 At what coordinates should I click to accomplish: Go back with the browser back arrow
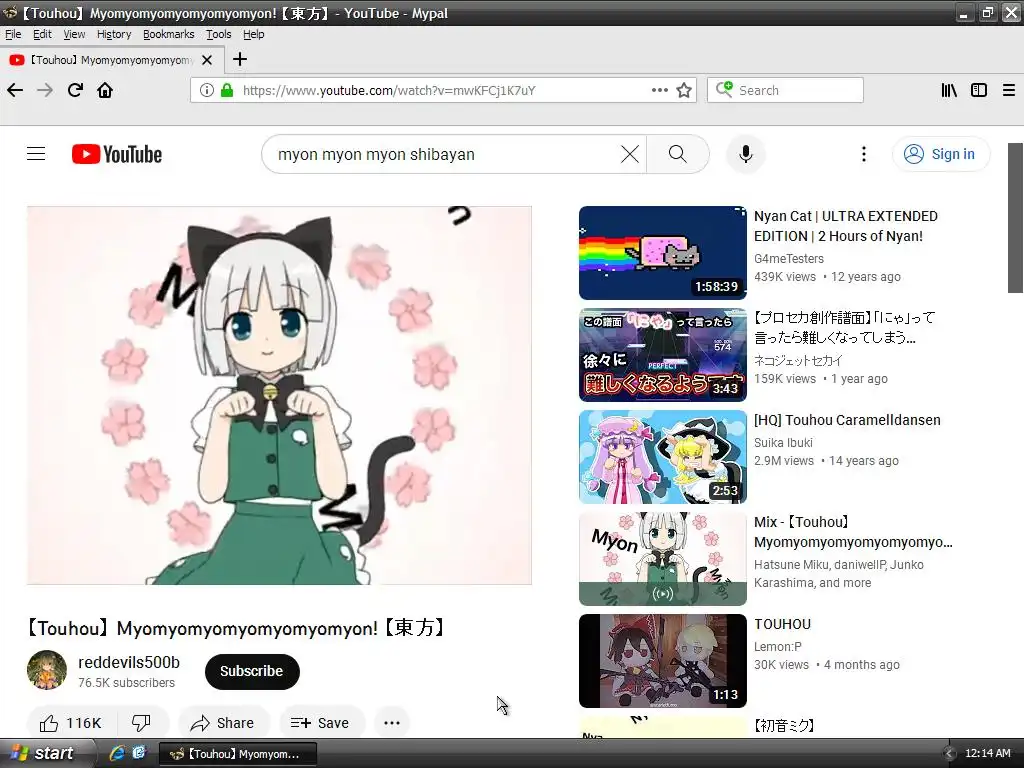(x=15, y=90)
